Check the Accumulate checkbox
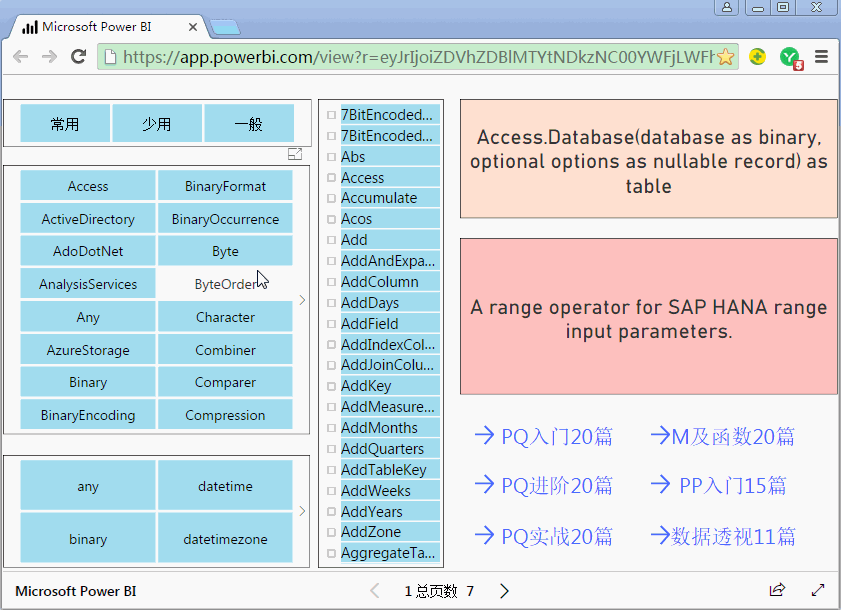841x610 pixels. tap(331, 198)
